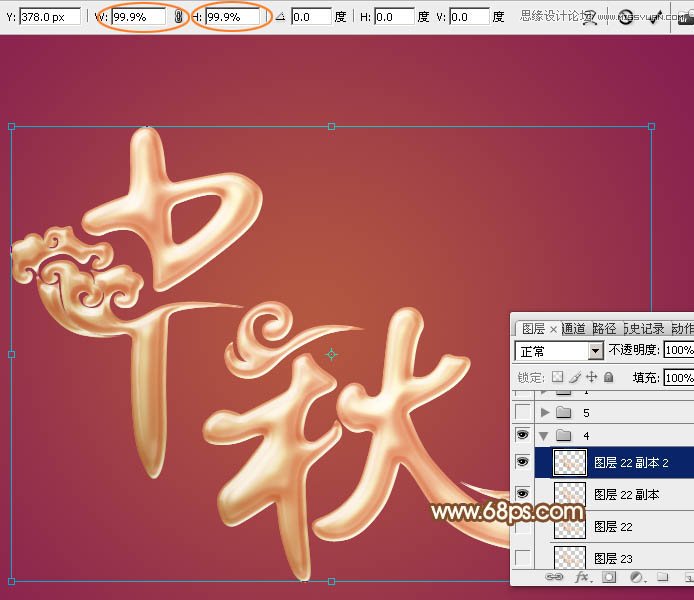Viewport: 694px width, 600px height.
Task: Click the Y position input field
Action: [x=50, y=17]
